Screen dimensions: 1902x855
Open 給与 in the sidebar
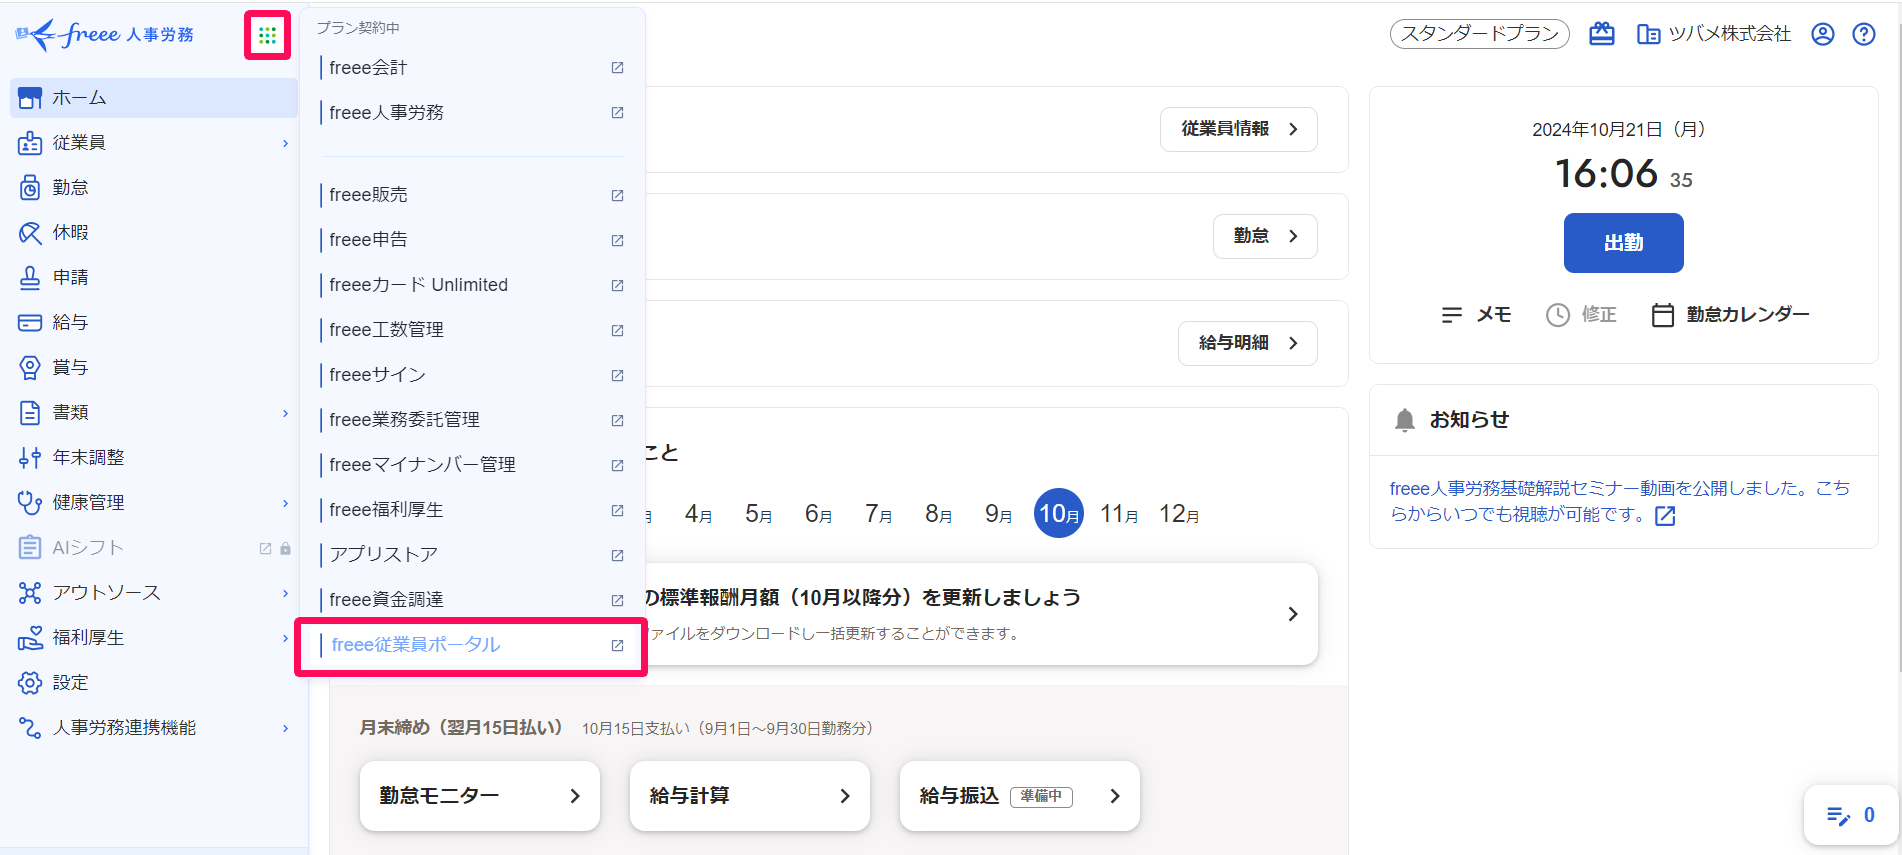click(154, 323)
